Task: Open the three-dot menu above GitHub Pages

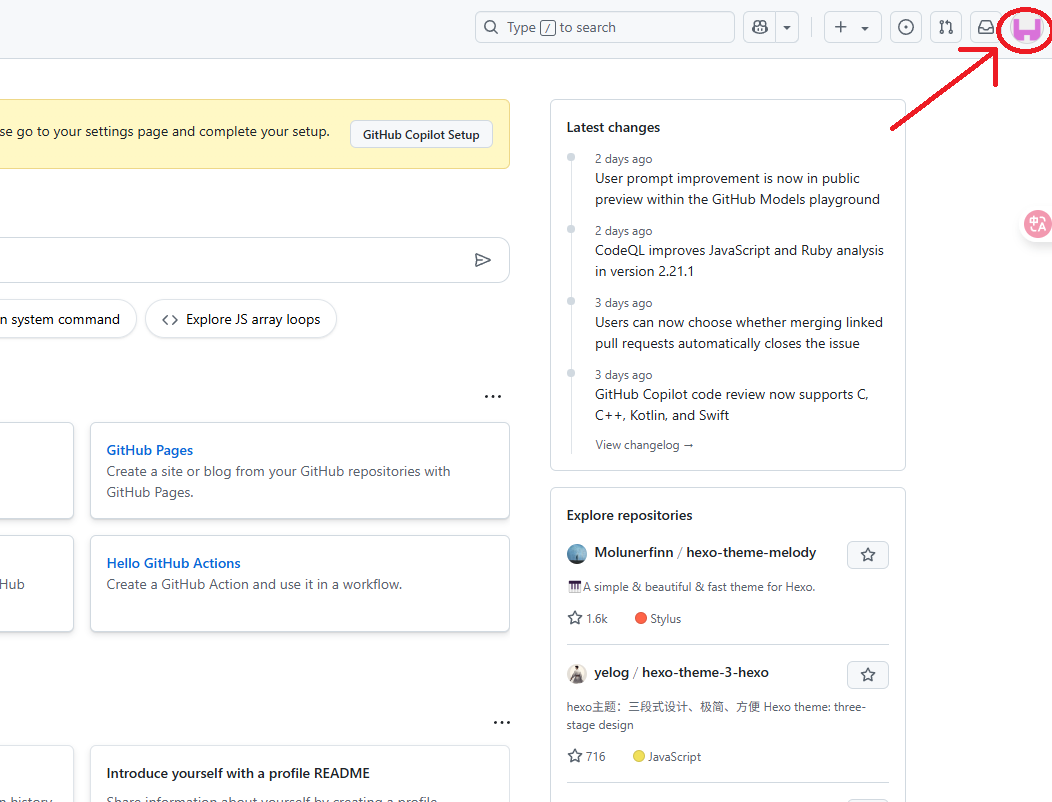Action: pos(492,397)
